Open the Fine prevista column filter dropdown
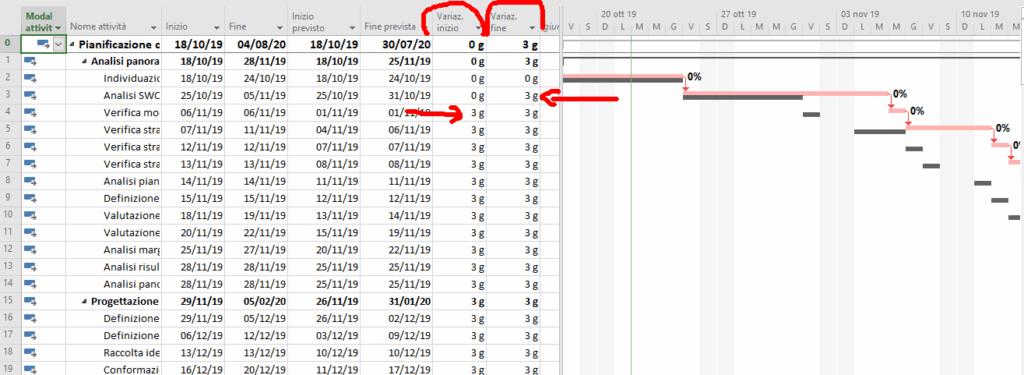The image size is (1024, 375). click(425, 27)
